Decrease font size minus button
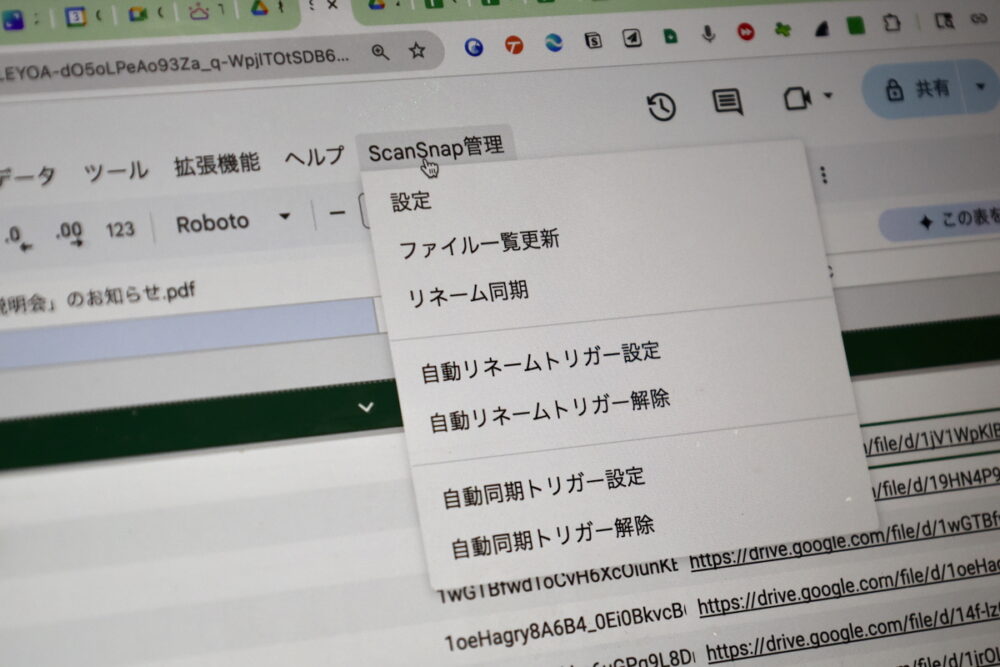Screen dimensions: 1000x667 (x=337, y=212)
